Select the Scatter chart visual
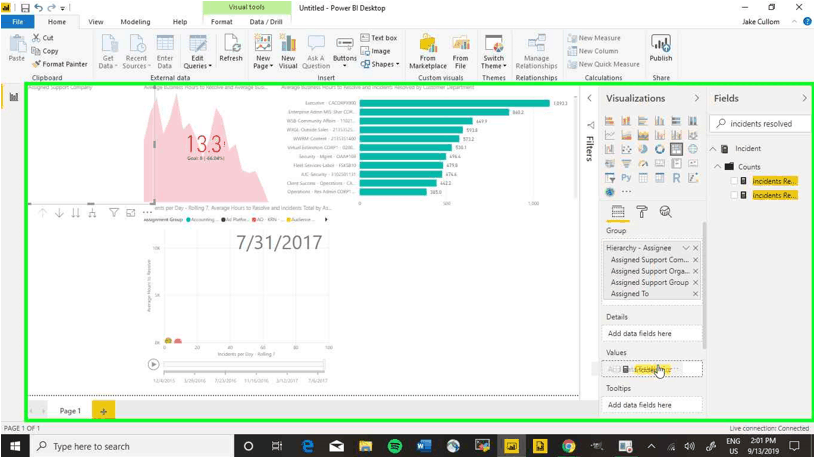The width and height of the screenshot is (816, 459). (x=627, y=149)
